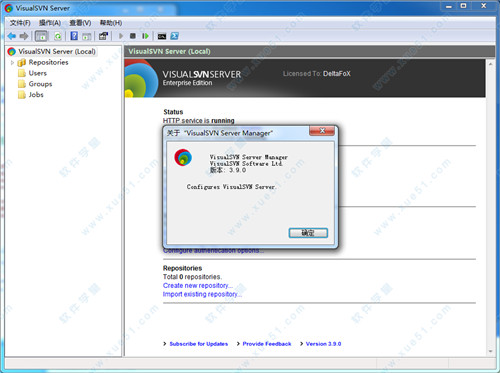Click the VisualSVN icon in the window title bar
This screenshot has width=500, height=373.
point(9,8)
